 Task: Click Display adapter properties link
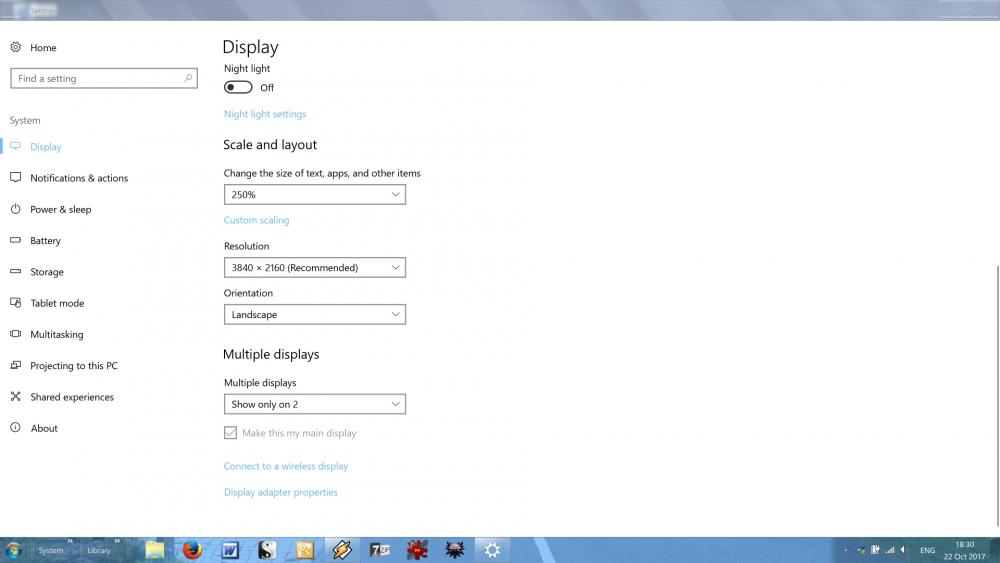[281, 492]
